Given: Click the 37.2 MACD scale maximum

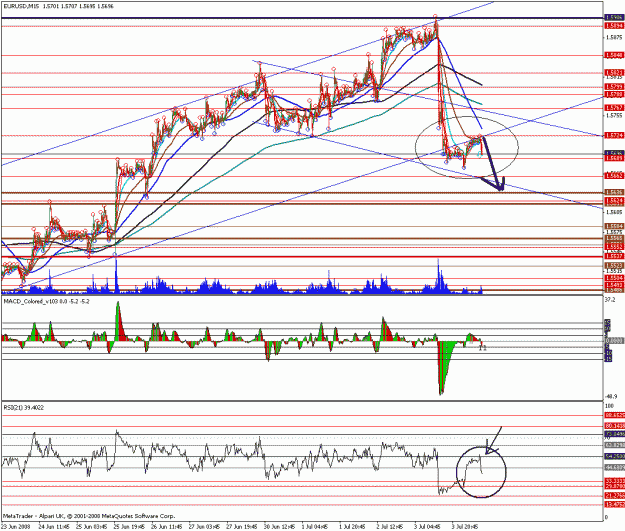Looking at the screenshot, I should [610, 300].
